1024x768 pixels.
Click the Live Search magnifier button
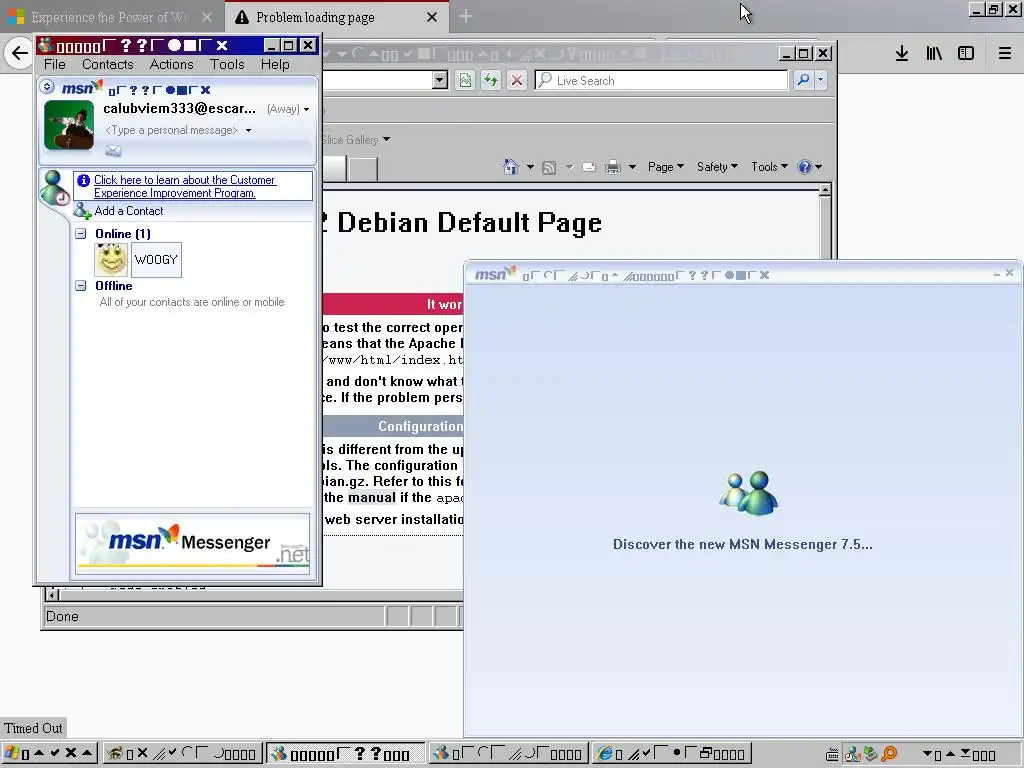(x=803, y=80)
